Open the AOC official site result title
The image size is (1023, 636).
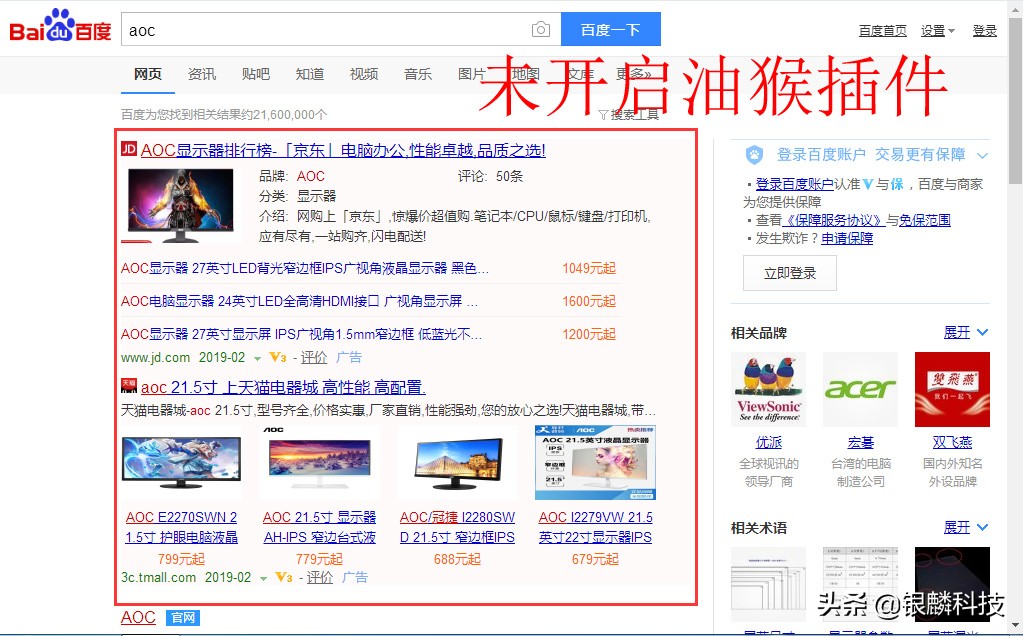138,617
